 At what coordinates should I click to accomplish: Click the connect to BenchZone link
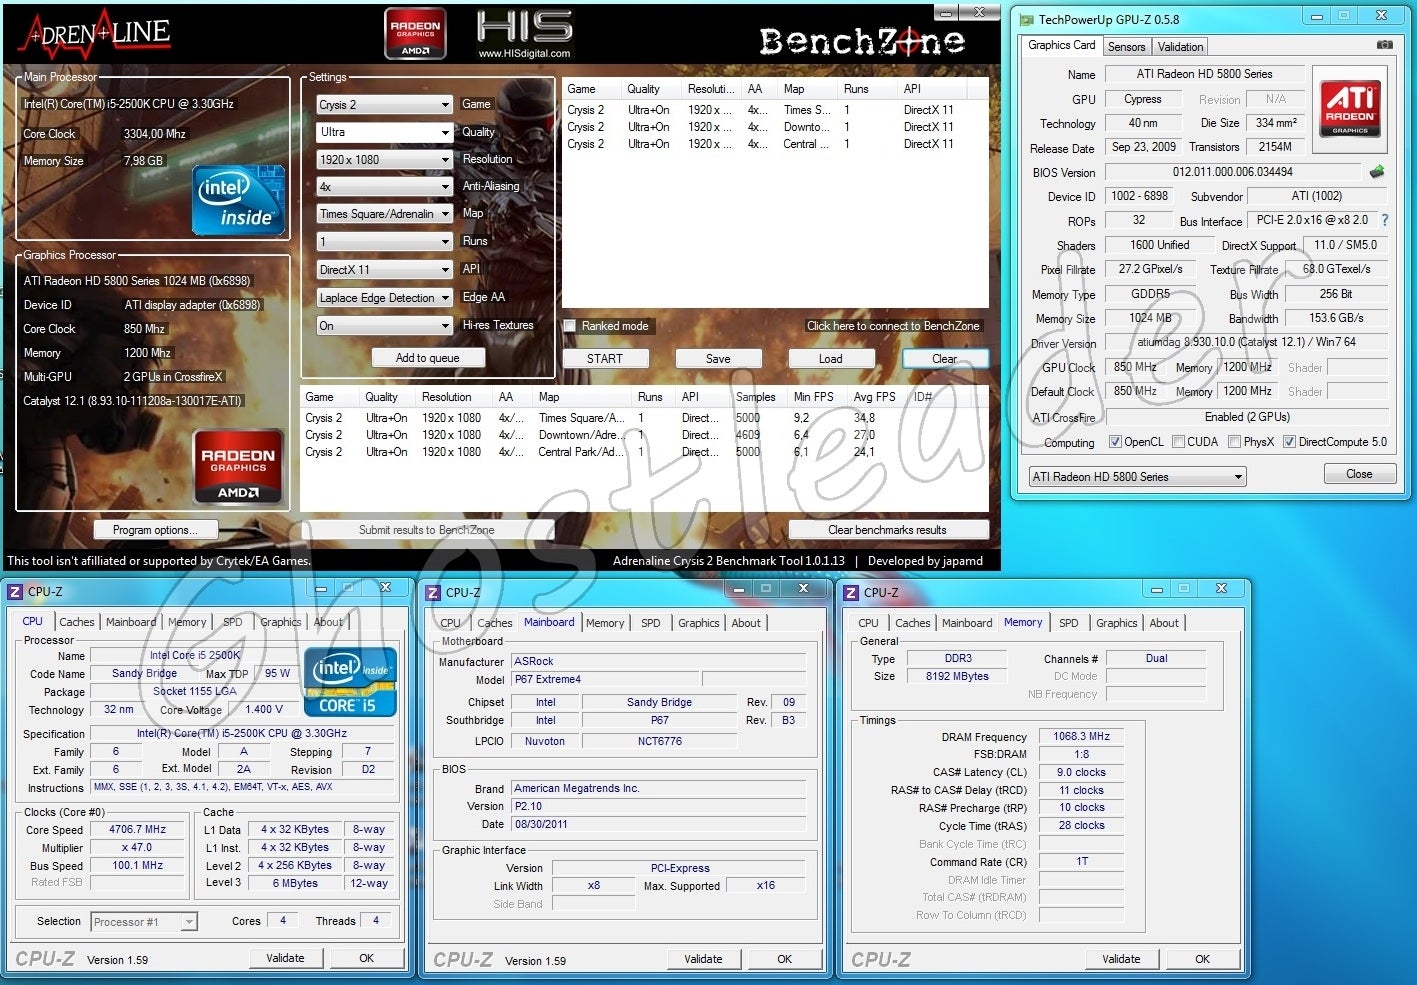pyautogui.click(x=893, y=326)
